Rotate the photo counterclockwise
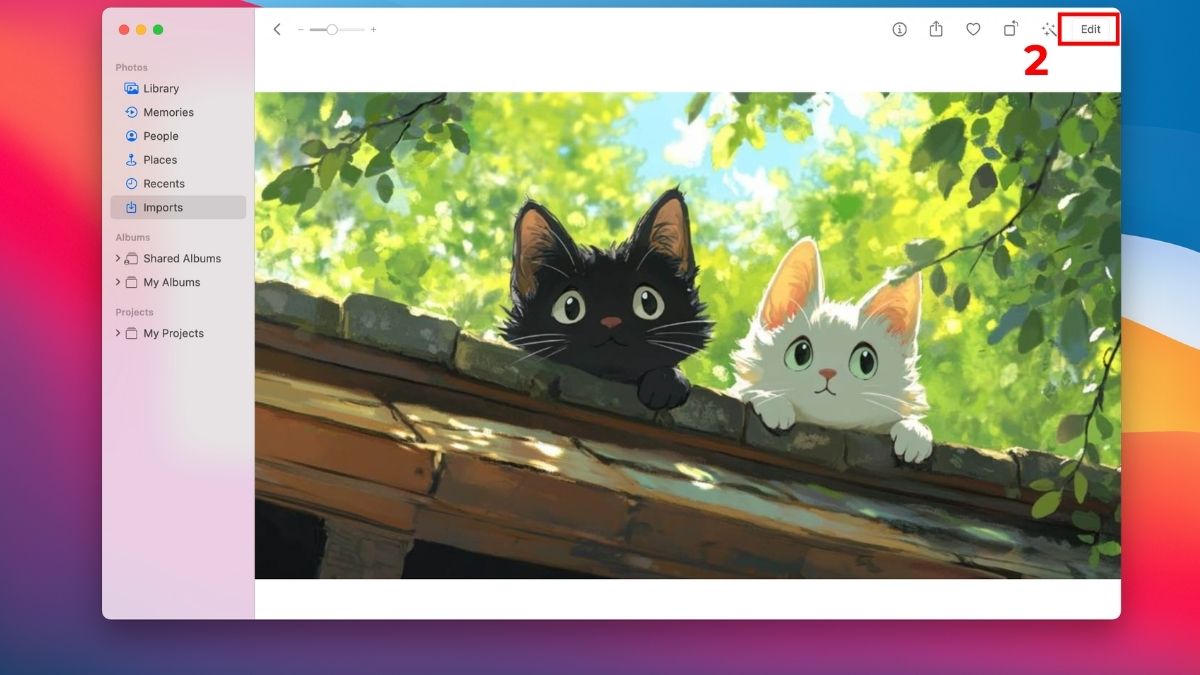This screenshot has height=675, width=1200. click(1011, 29)
